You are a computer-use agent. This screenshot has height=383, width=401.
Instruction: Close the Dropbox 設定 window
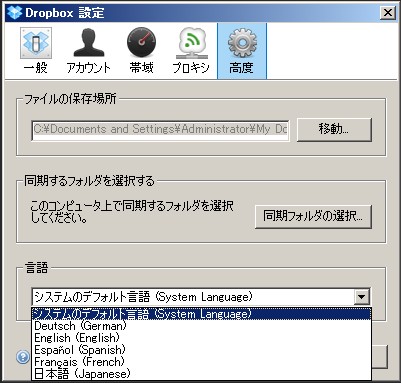[388, 13]
